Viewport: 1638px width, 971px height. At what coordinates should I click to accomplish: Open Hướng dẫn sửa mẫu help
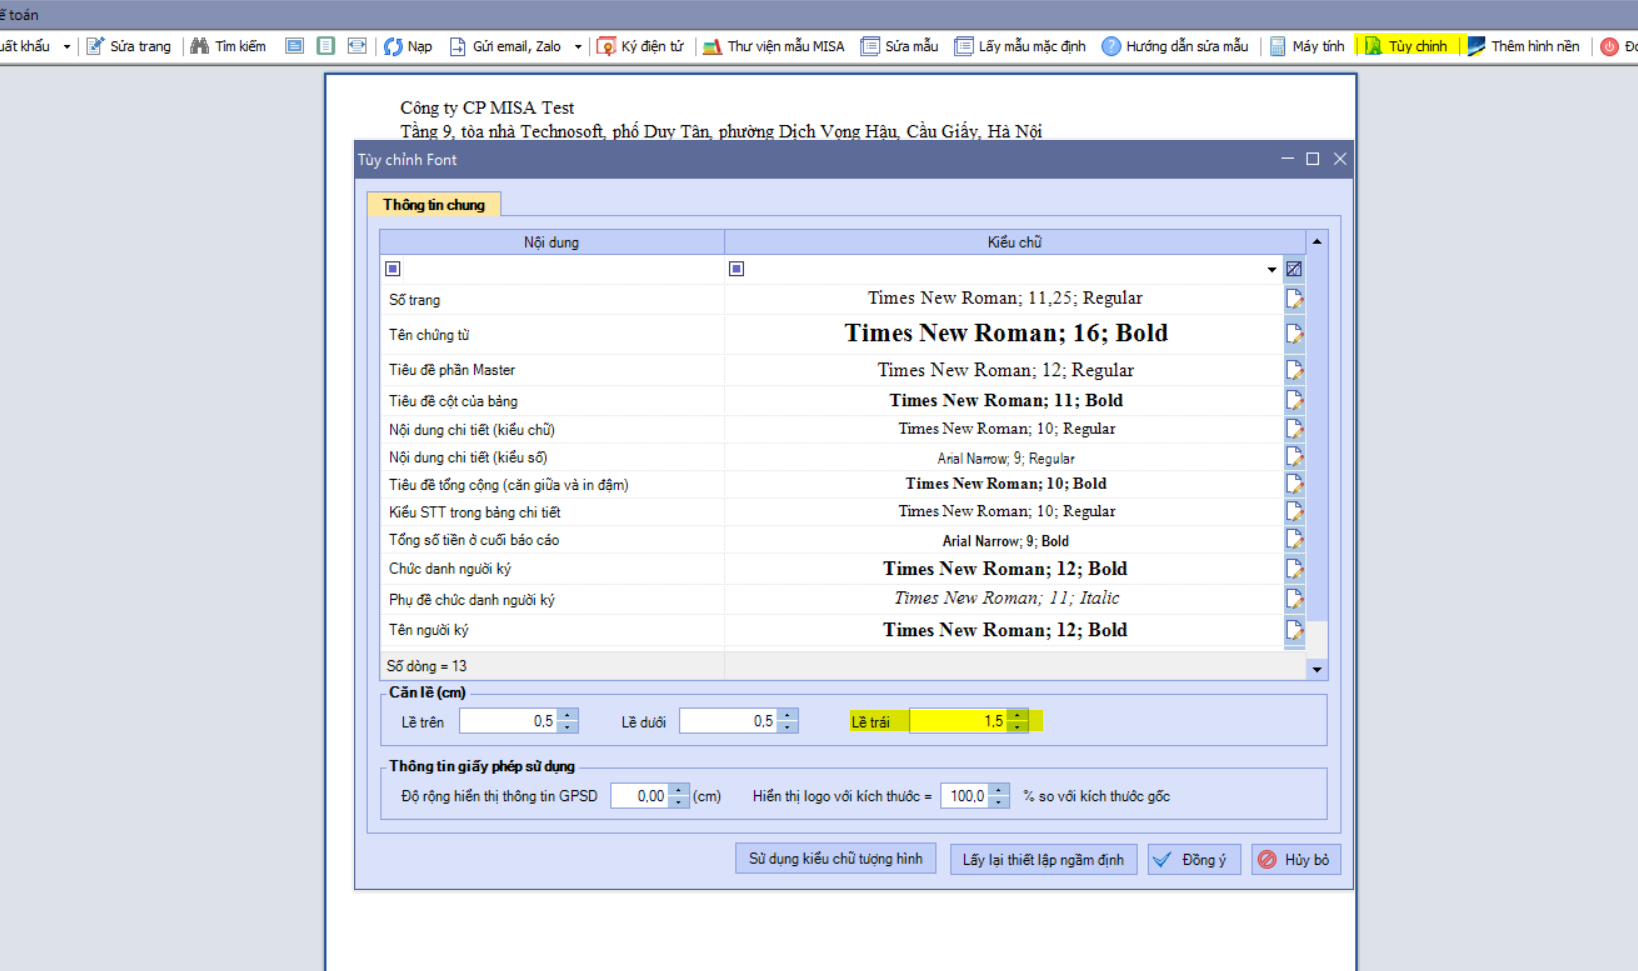point(1111,47)
